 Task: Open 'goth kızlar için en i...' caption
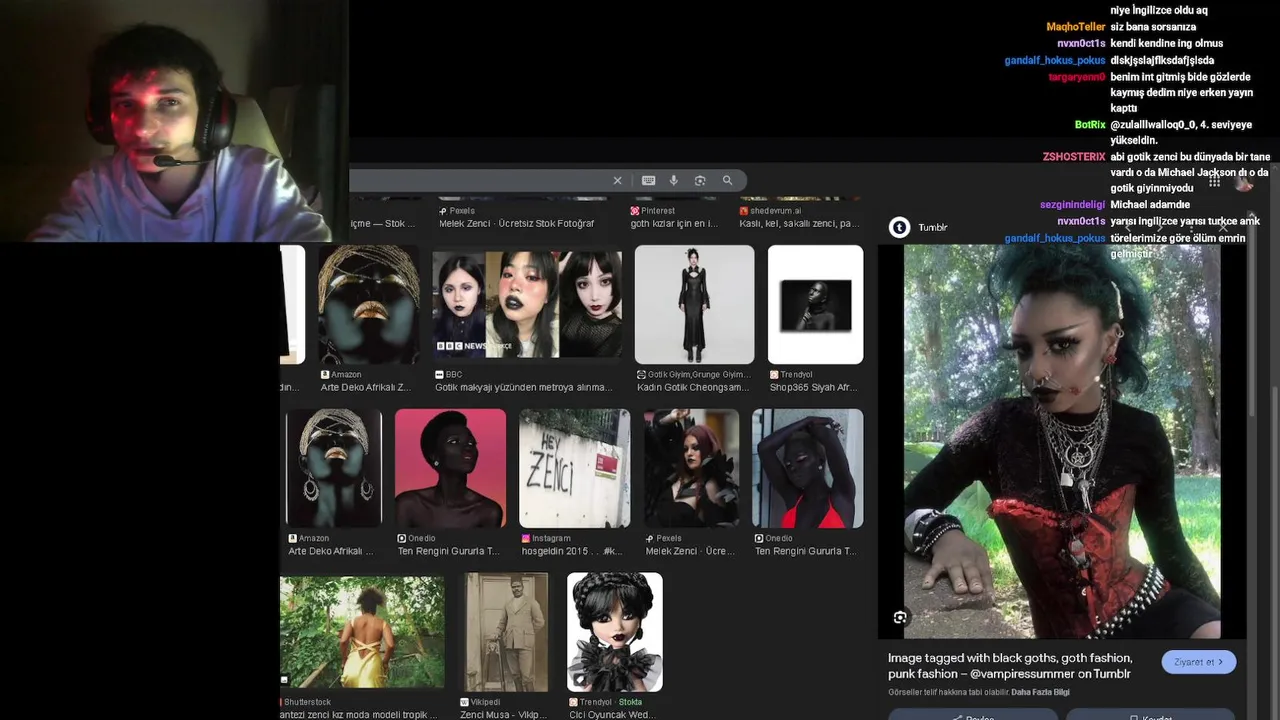click(x=674, y=224)
